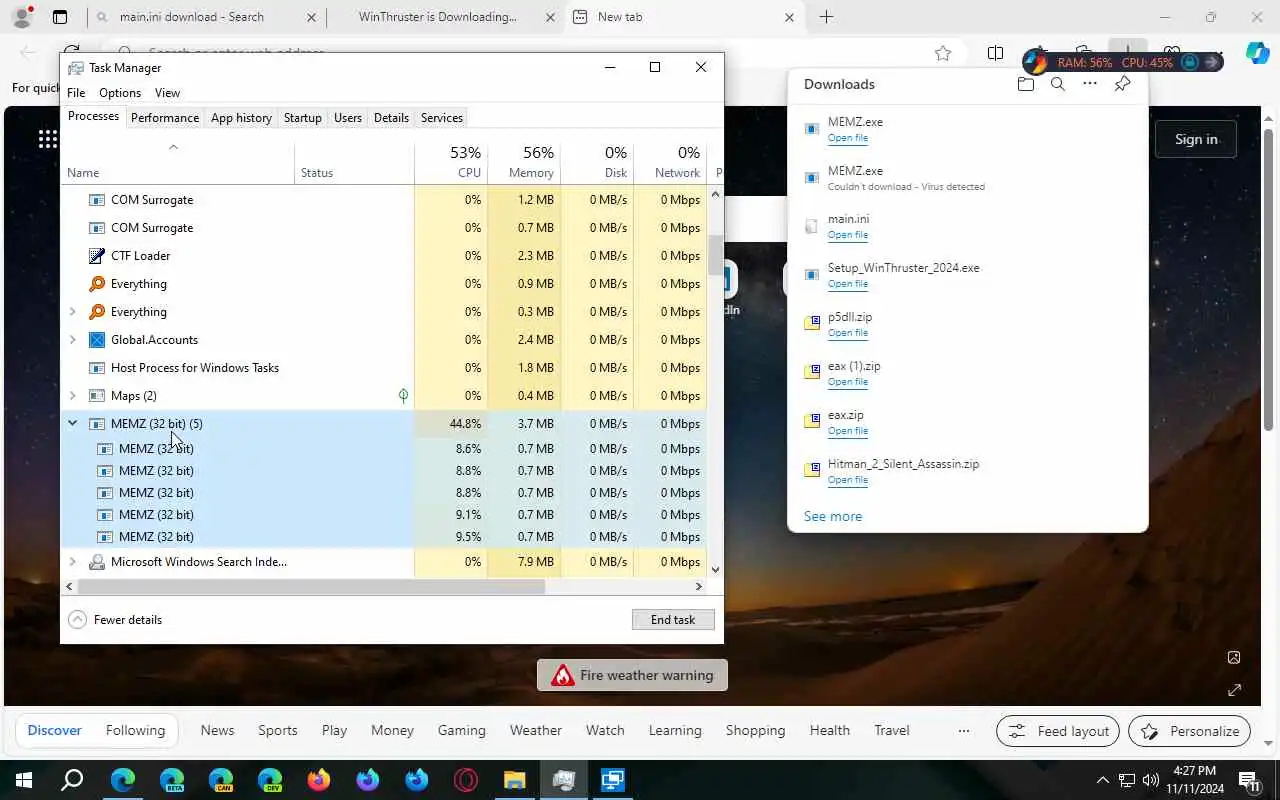Viewport: 1280px width, 800px height.
Task: Open the View menu in Task Manager
Action: (x=167, y=93)
